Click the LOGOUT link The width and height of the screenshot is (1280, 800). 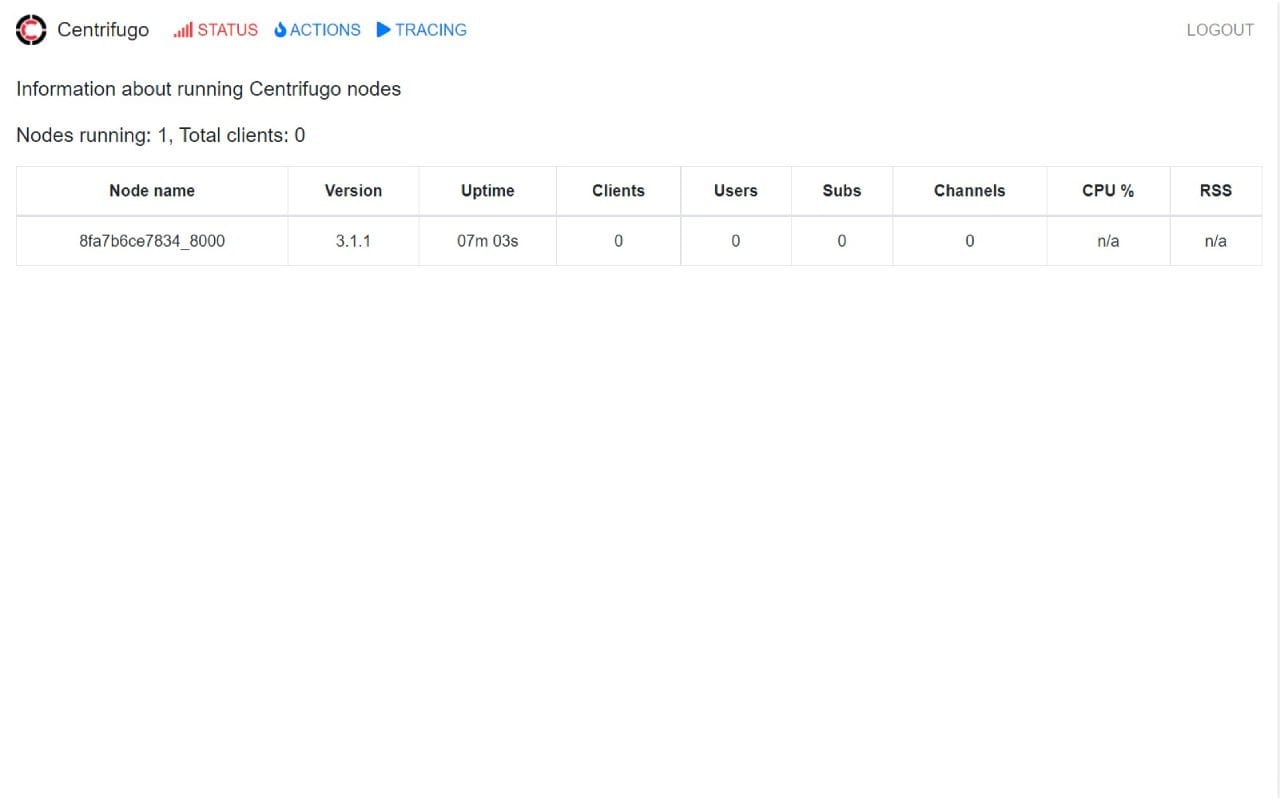coord(1219,30)
